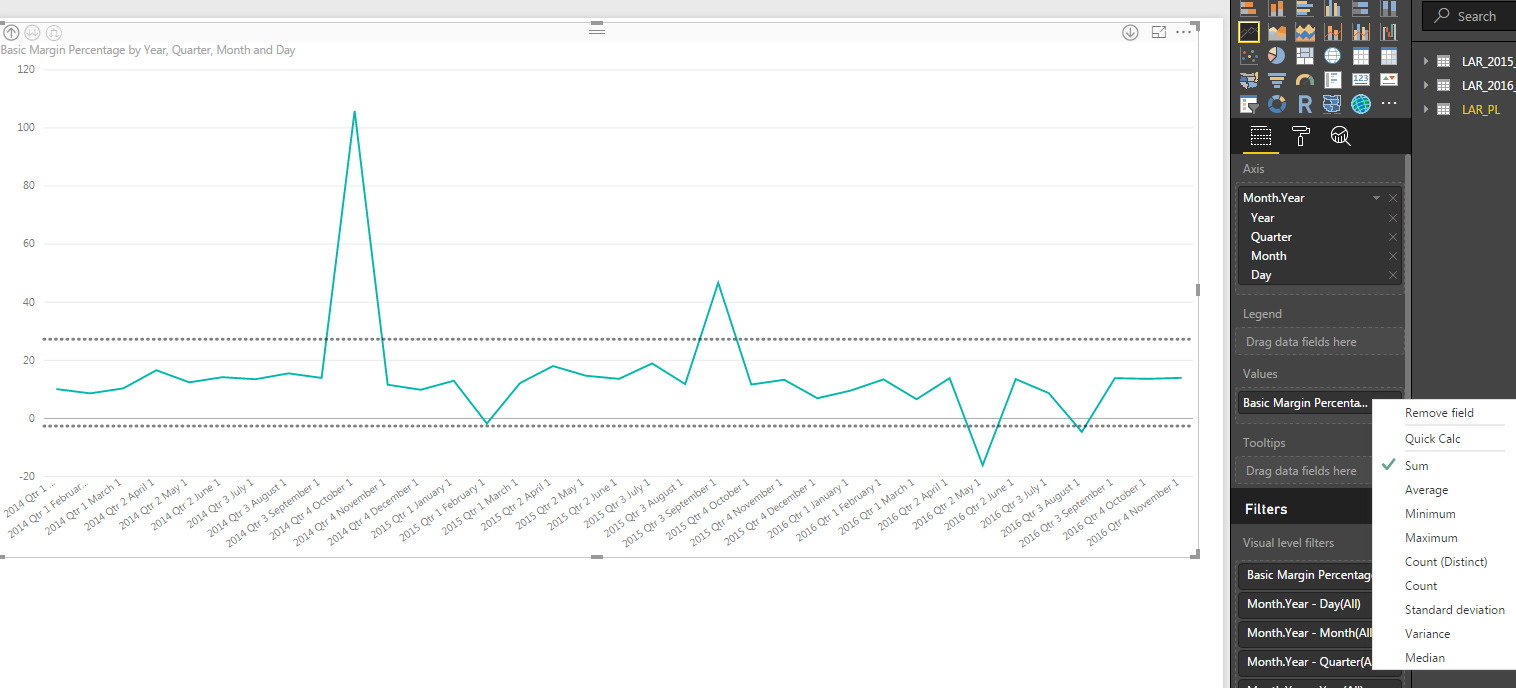Open the chart's More options ellipsis
The width and height of the screenshot is (1516, 688).
tap(1184, 32)
